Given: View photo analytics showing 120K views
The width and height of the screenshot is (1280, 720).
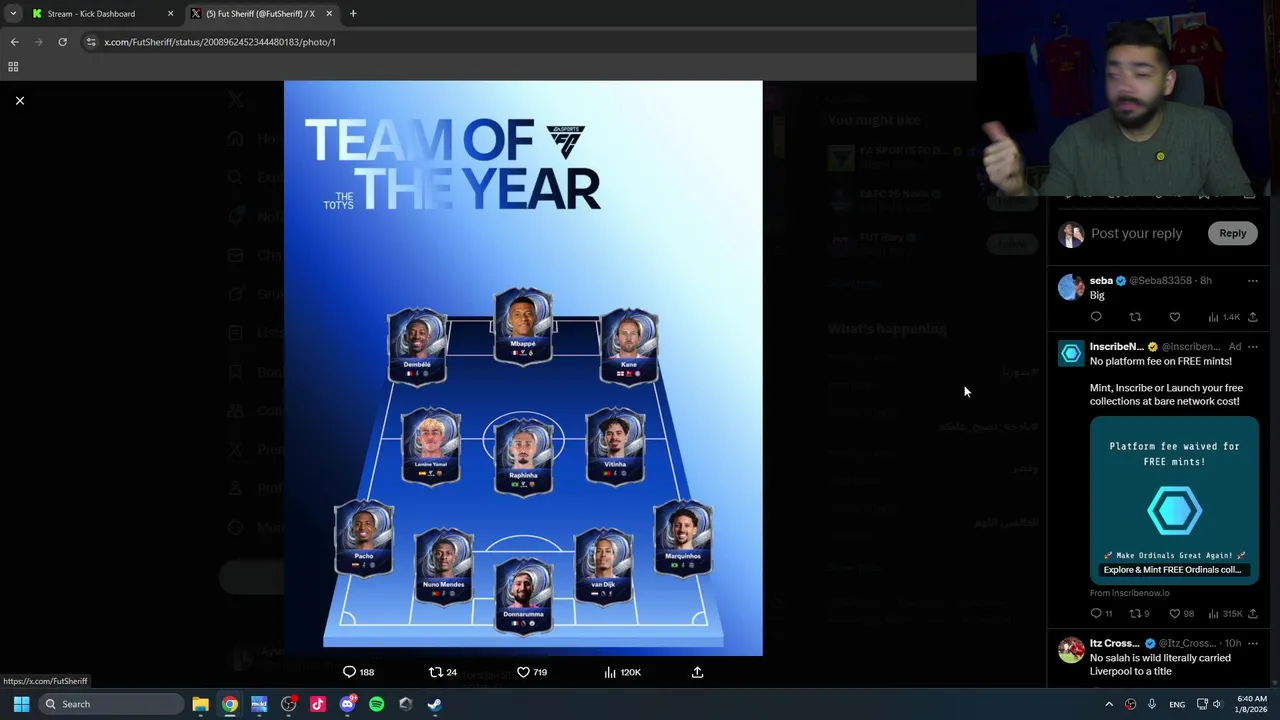Looking at the screenshot, I should point(621,672).
